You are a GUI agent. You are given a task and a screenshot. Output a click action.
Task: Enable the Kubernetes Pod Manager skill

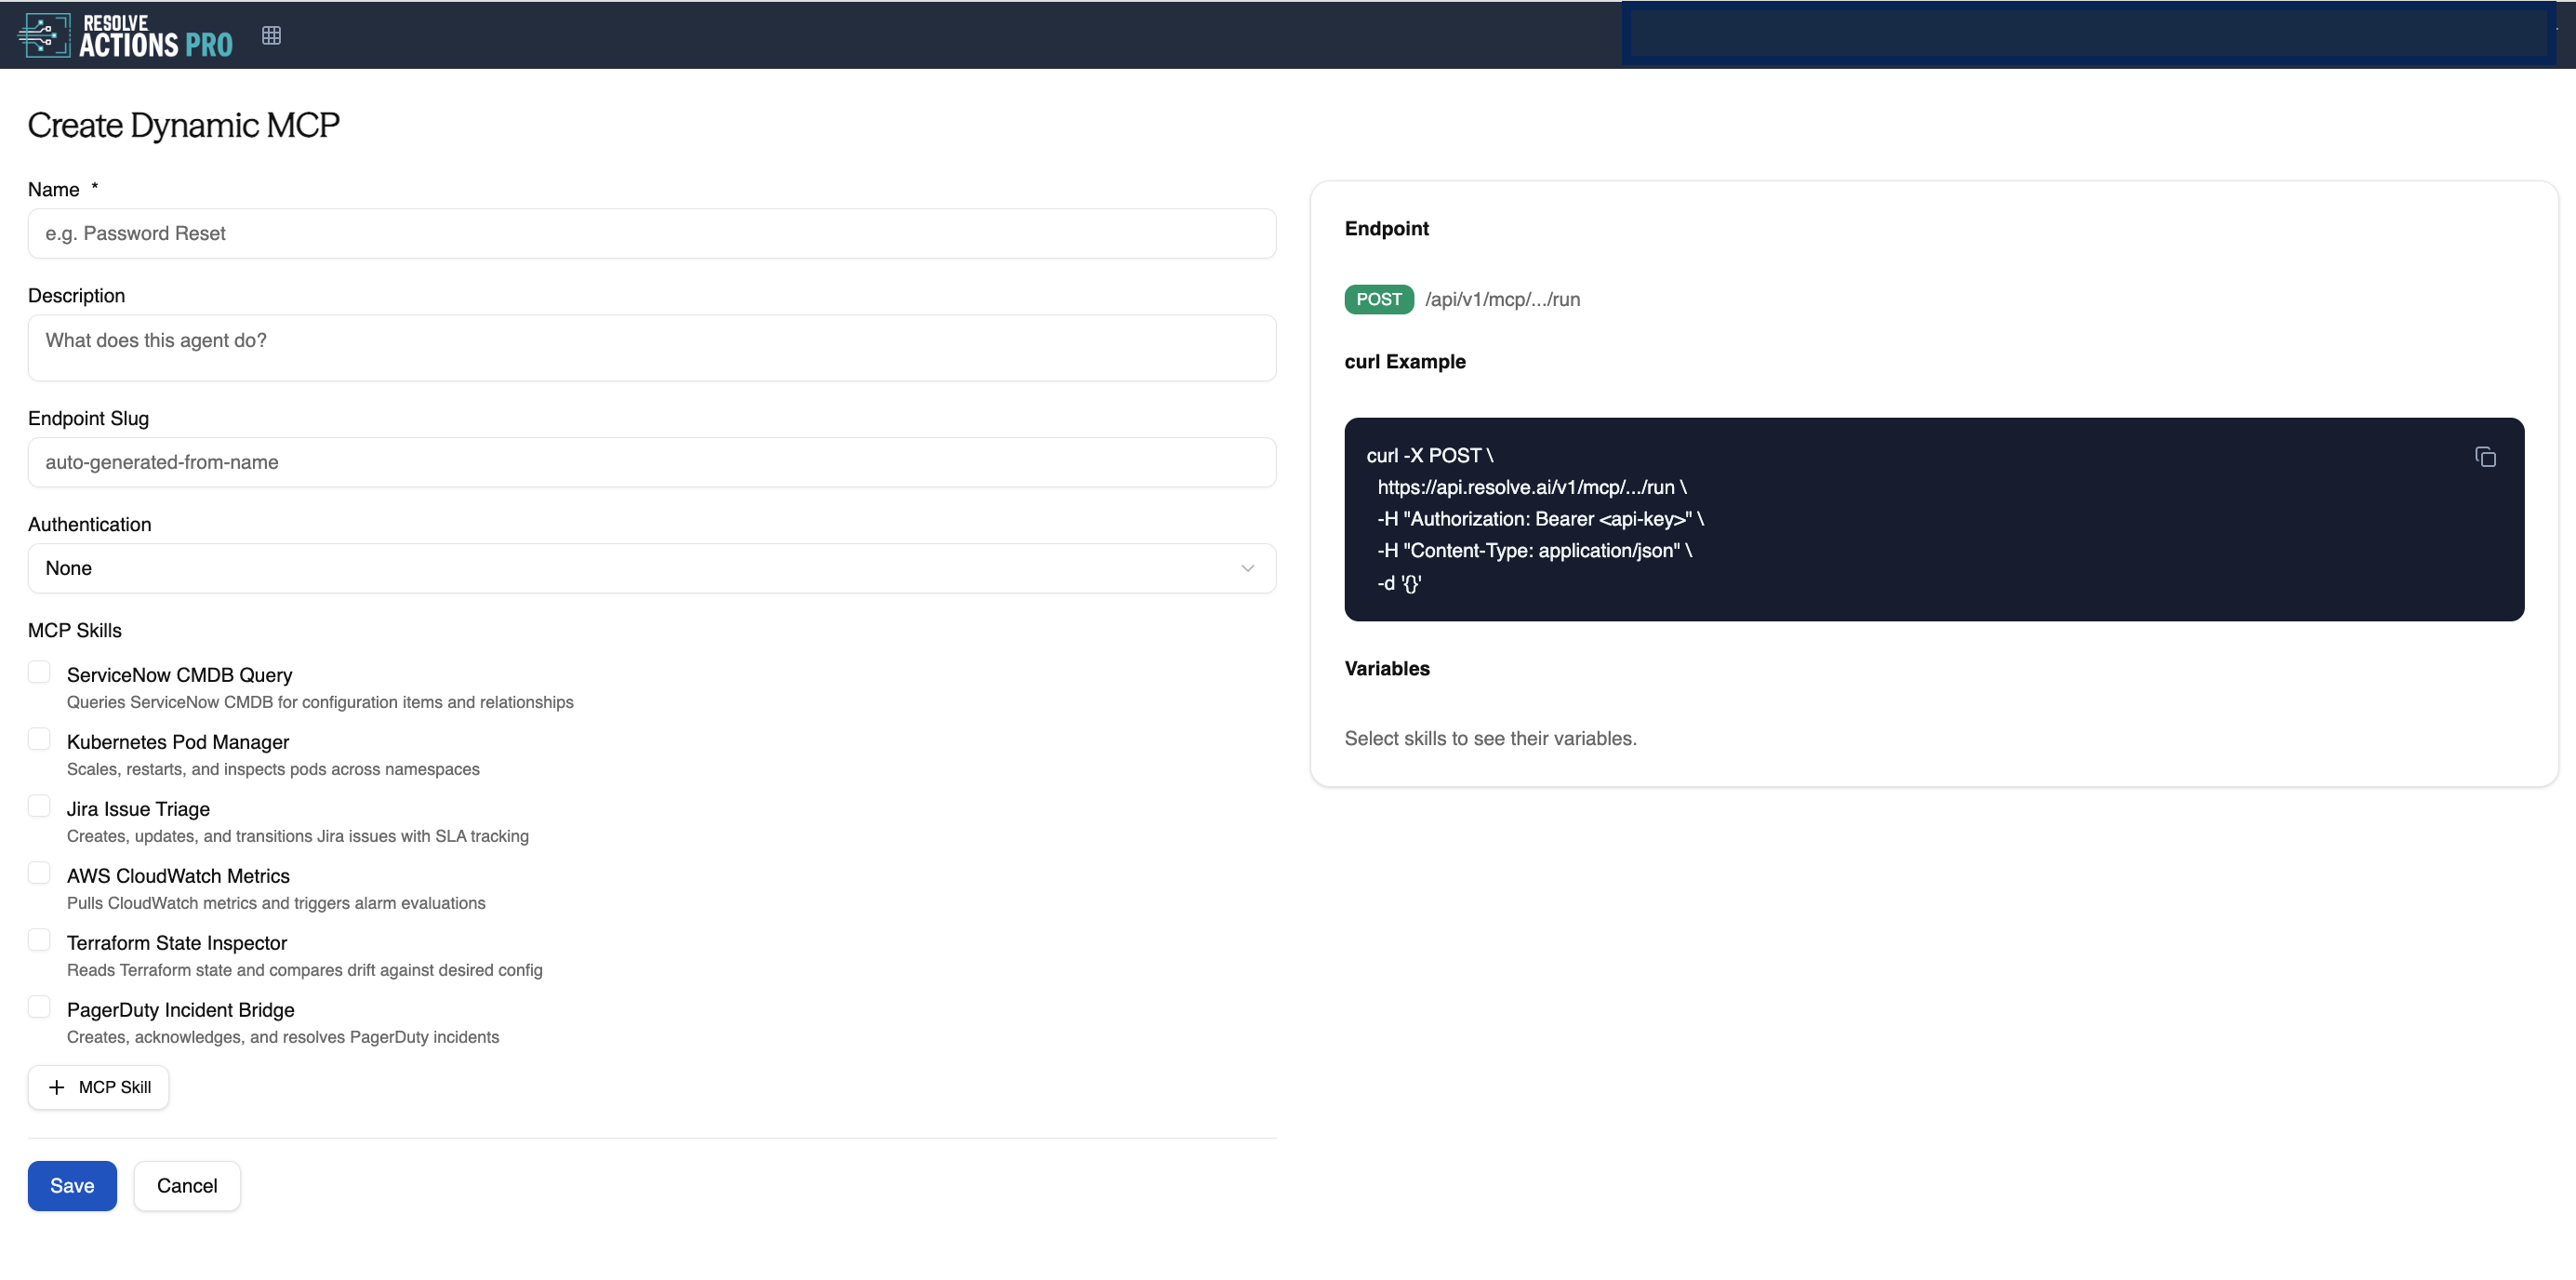pyautogui.click(x=39, y=739)
